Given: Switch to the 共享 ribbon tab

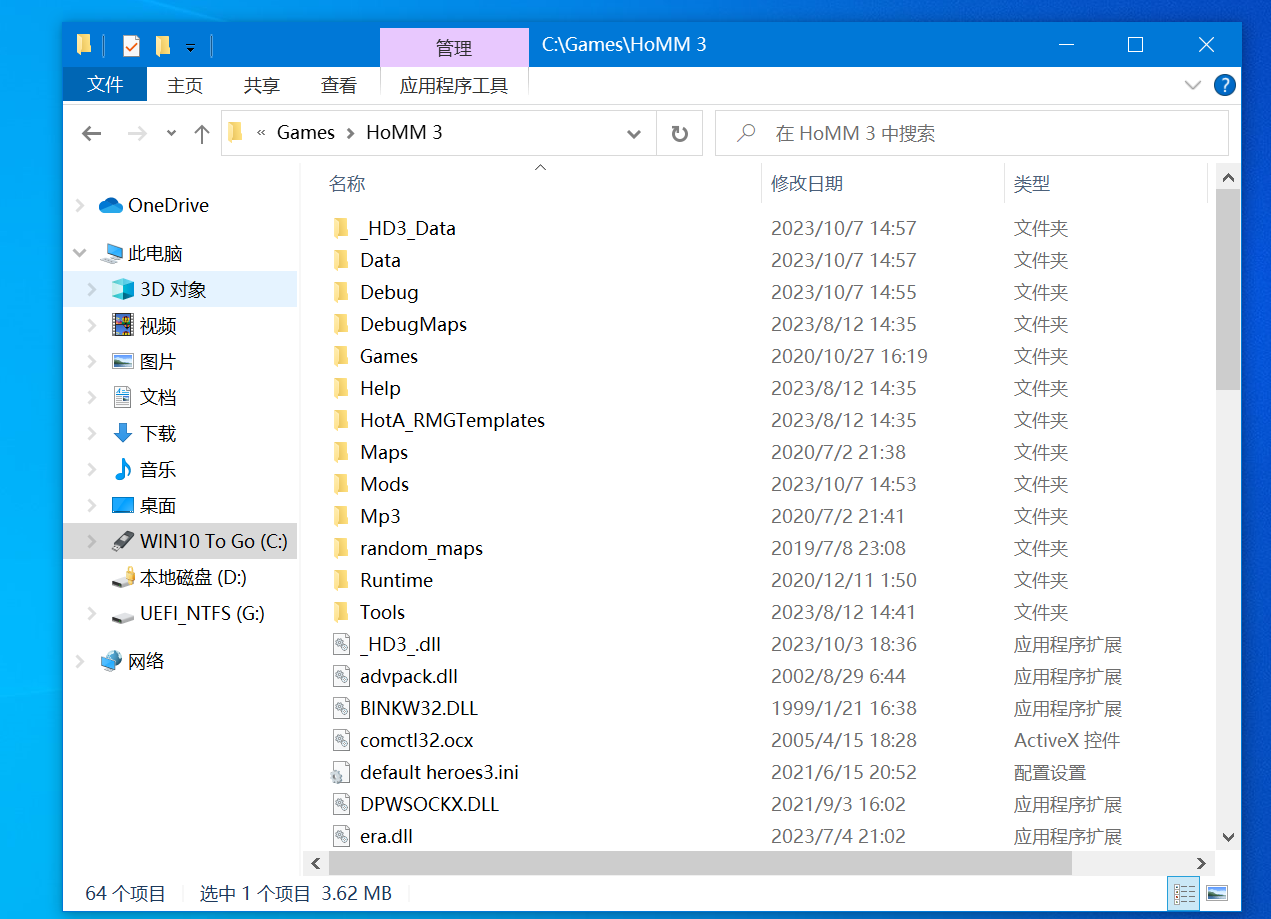Looking at the screenshot, I should coord(262,86).
